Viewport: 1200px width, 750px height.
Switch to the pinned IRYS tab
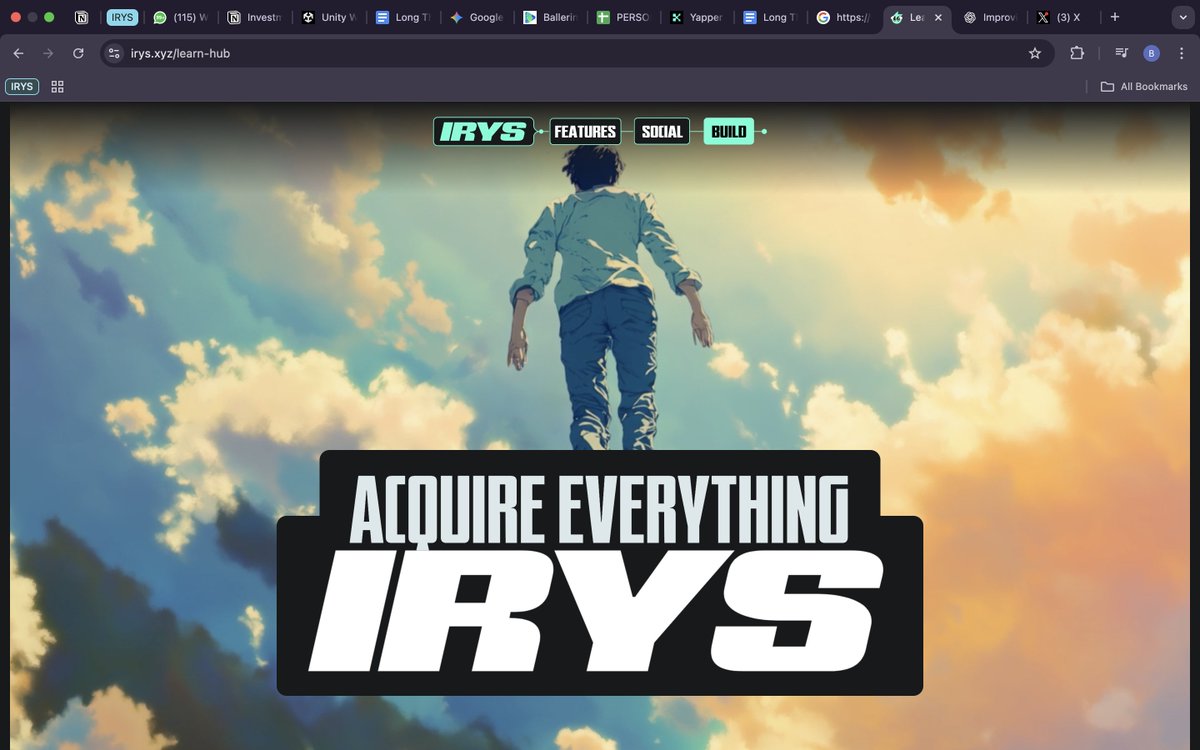tap(122, 18)
